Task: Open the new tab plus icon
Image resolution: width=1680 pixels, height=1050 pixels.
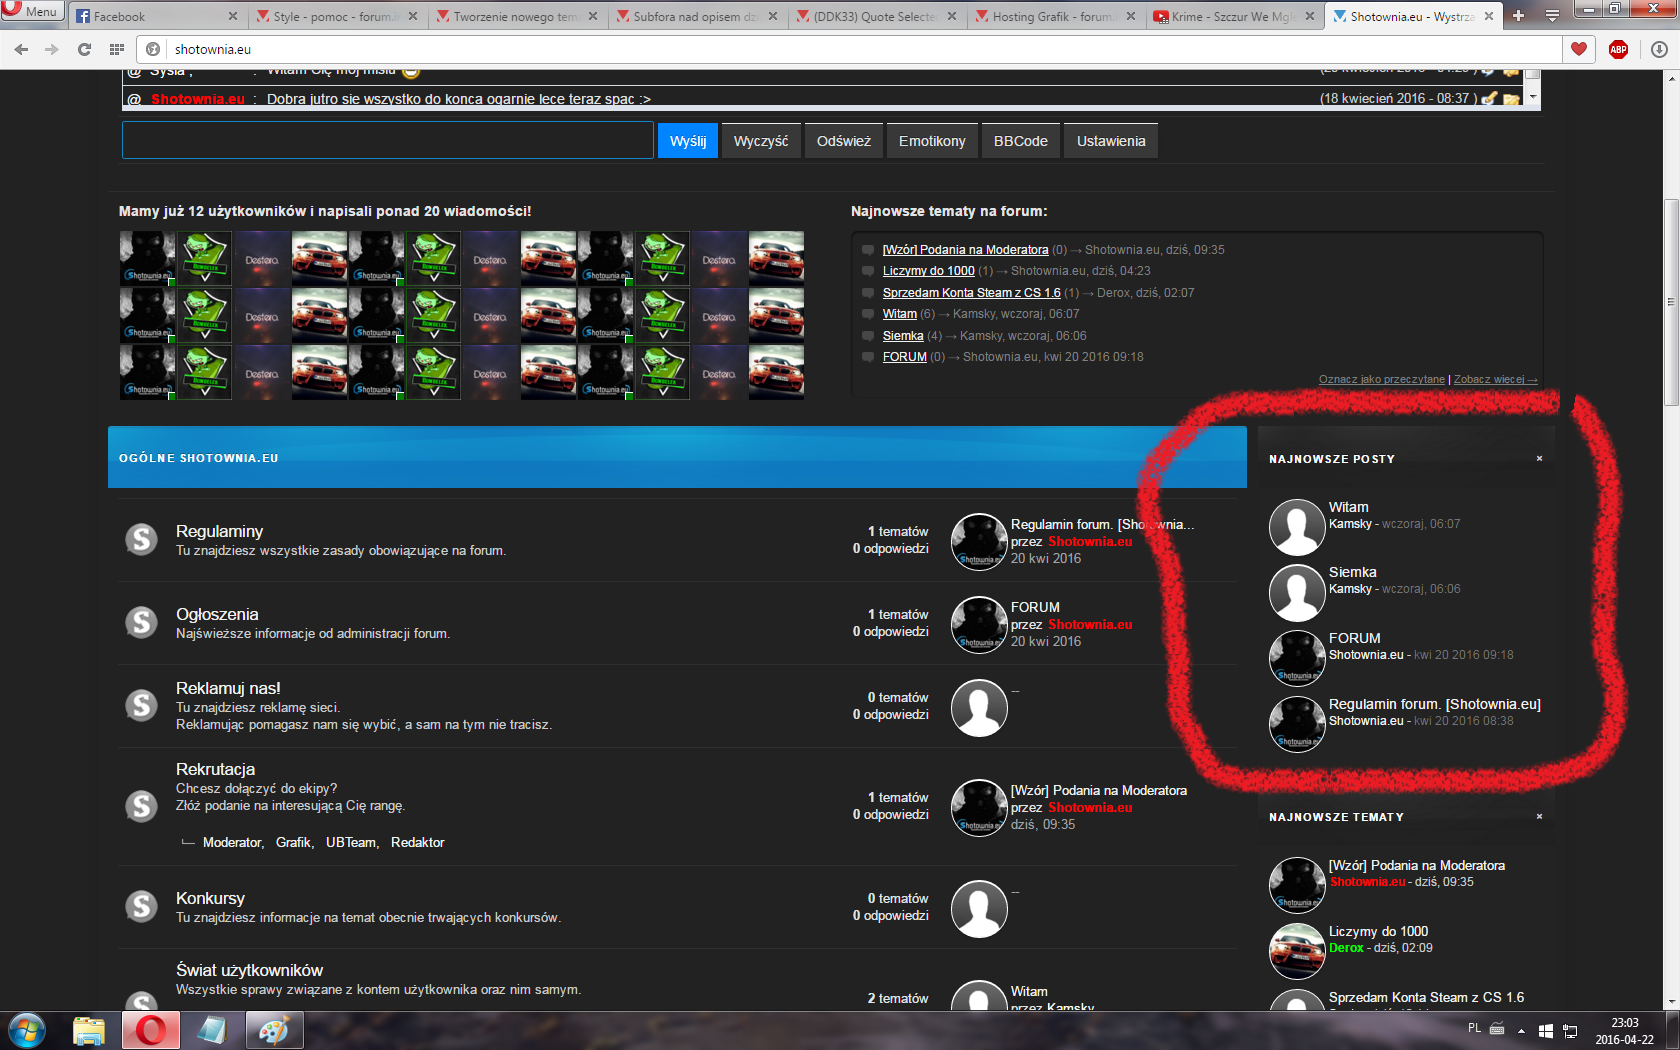Action: coord(1518,16)
